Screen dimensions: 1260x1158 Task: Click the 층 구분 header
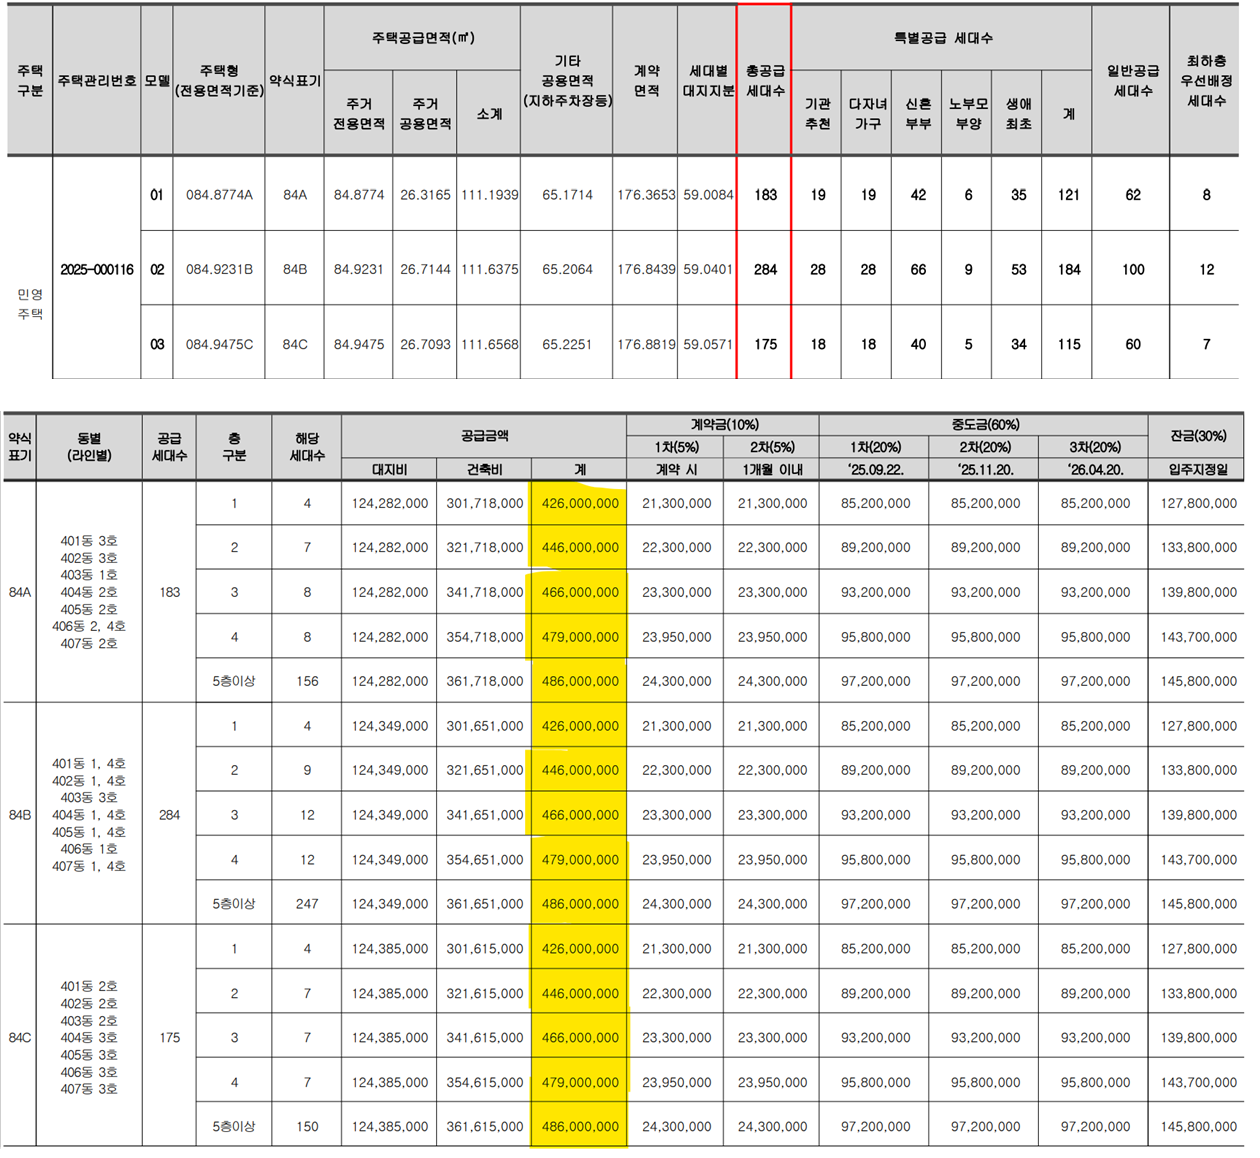coord(234,447)
